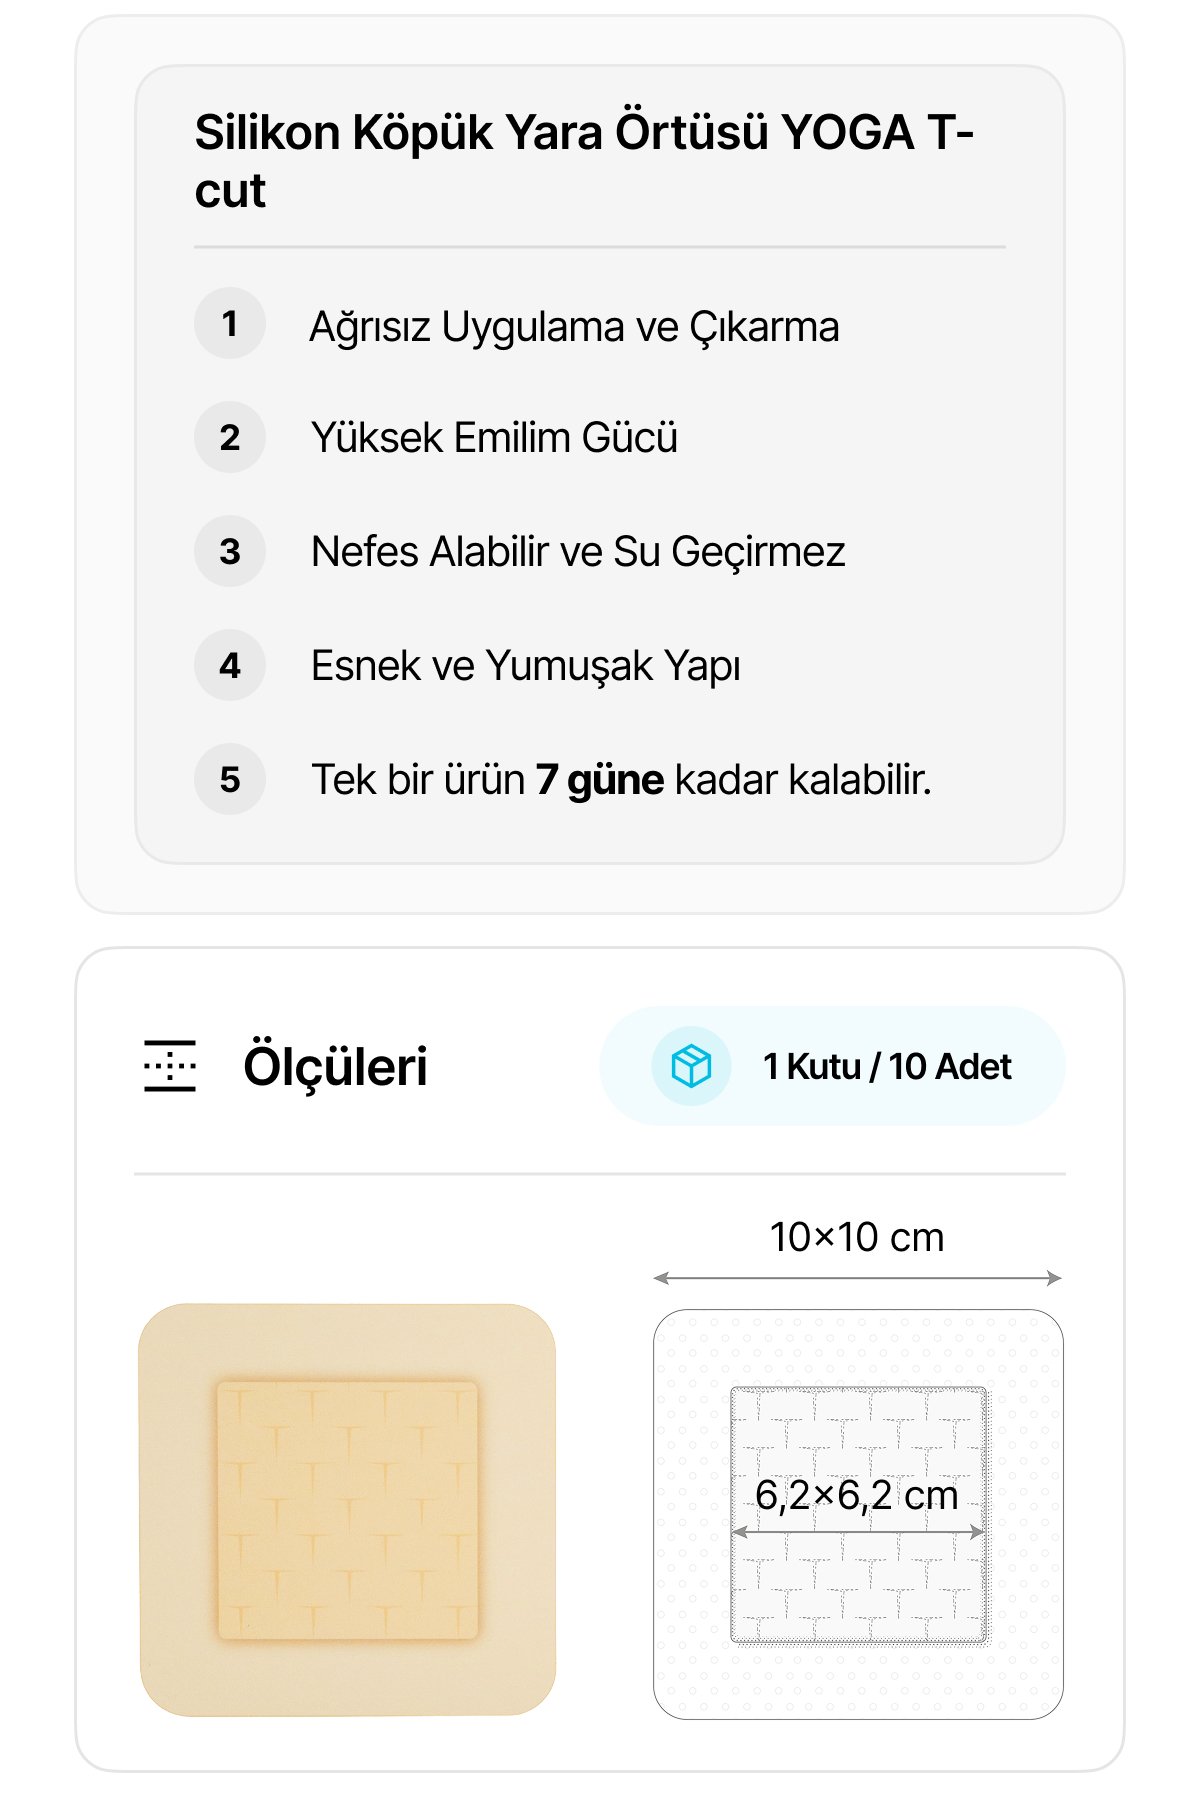The width and height of the screenshot is (1200, 1800).
Task: Click the Ölçüleri section heading
Action: point(335,1066)
